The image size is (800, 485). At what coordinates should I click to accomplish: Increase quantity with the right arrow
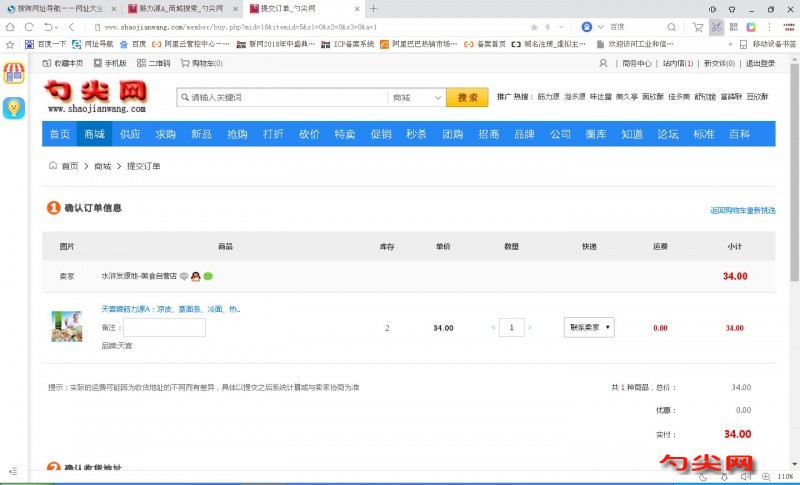pyautogui.click(x=532, y=328)
